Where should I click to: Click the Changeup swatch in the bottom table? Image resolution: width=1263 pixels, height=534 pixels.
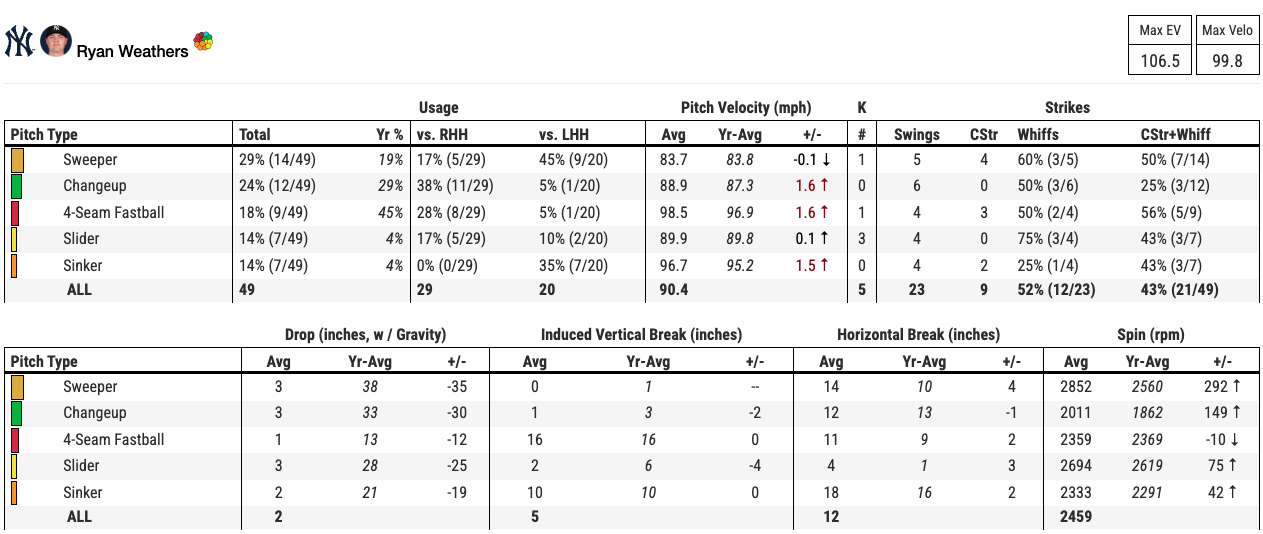17,413
